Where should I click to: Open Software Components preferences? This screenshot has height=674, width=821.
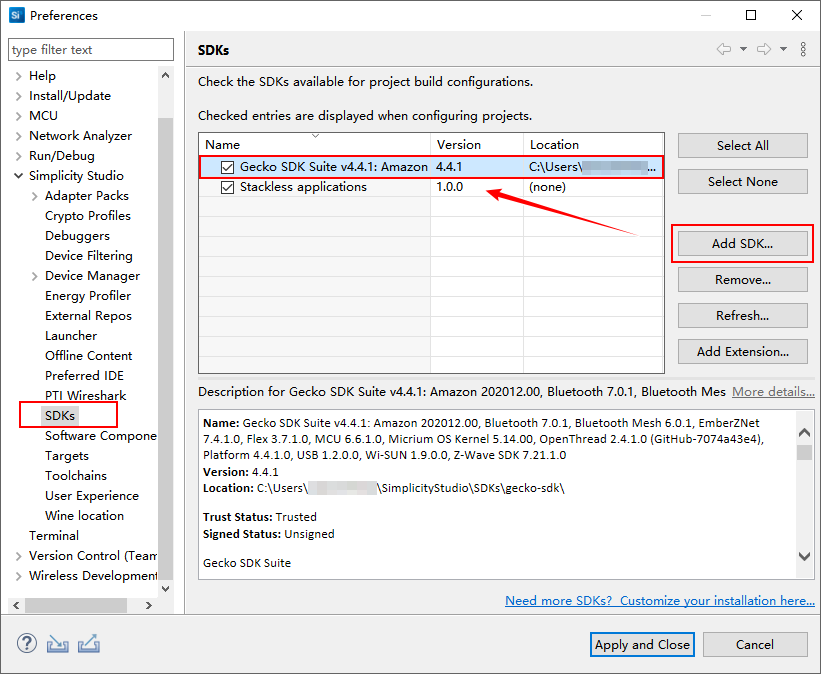point(101,436)
